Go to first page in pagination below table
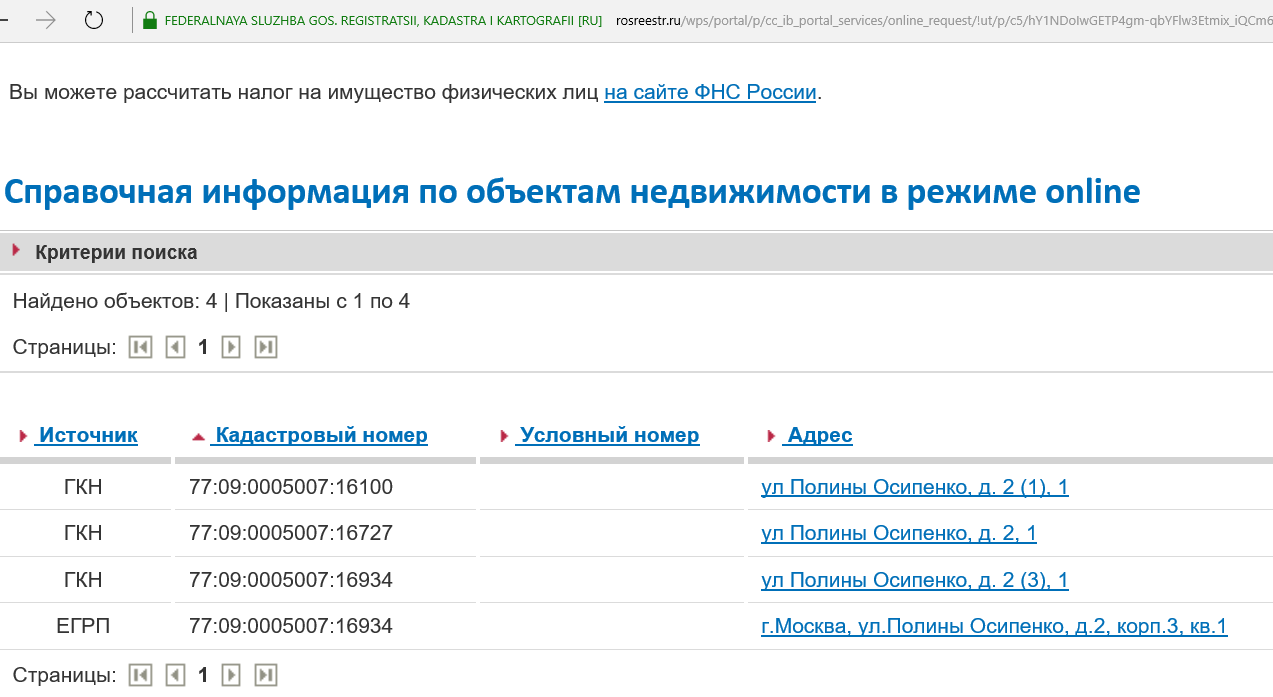This screenshot has height=697, width=1273. point(140,675)
